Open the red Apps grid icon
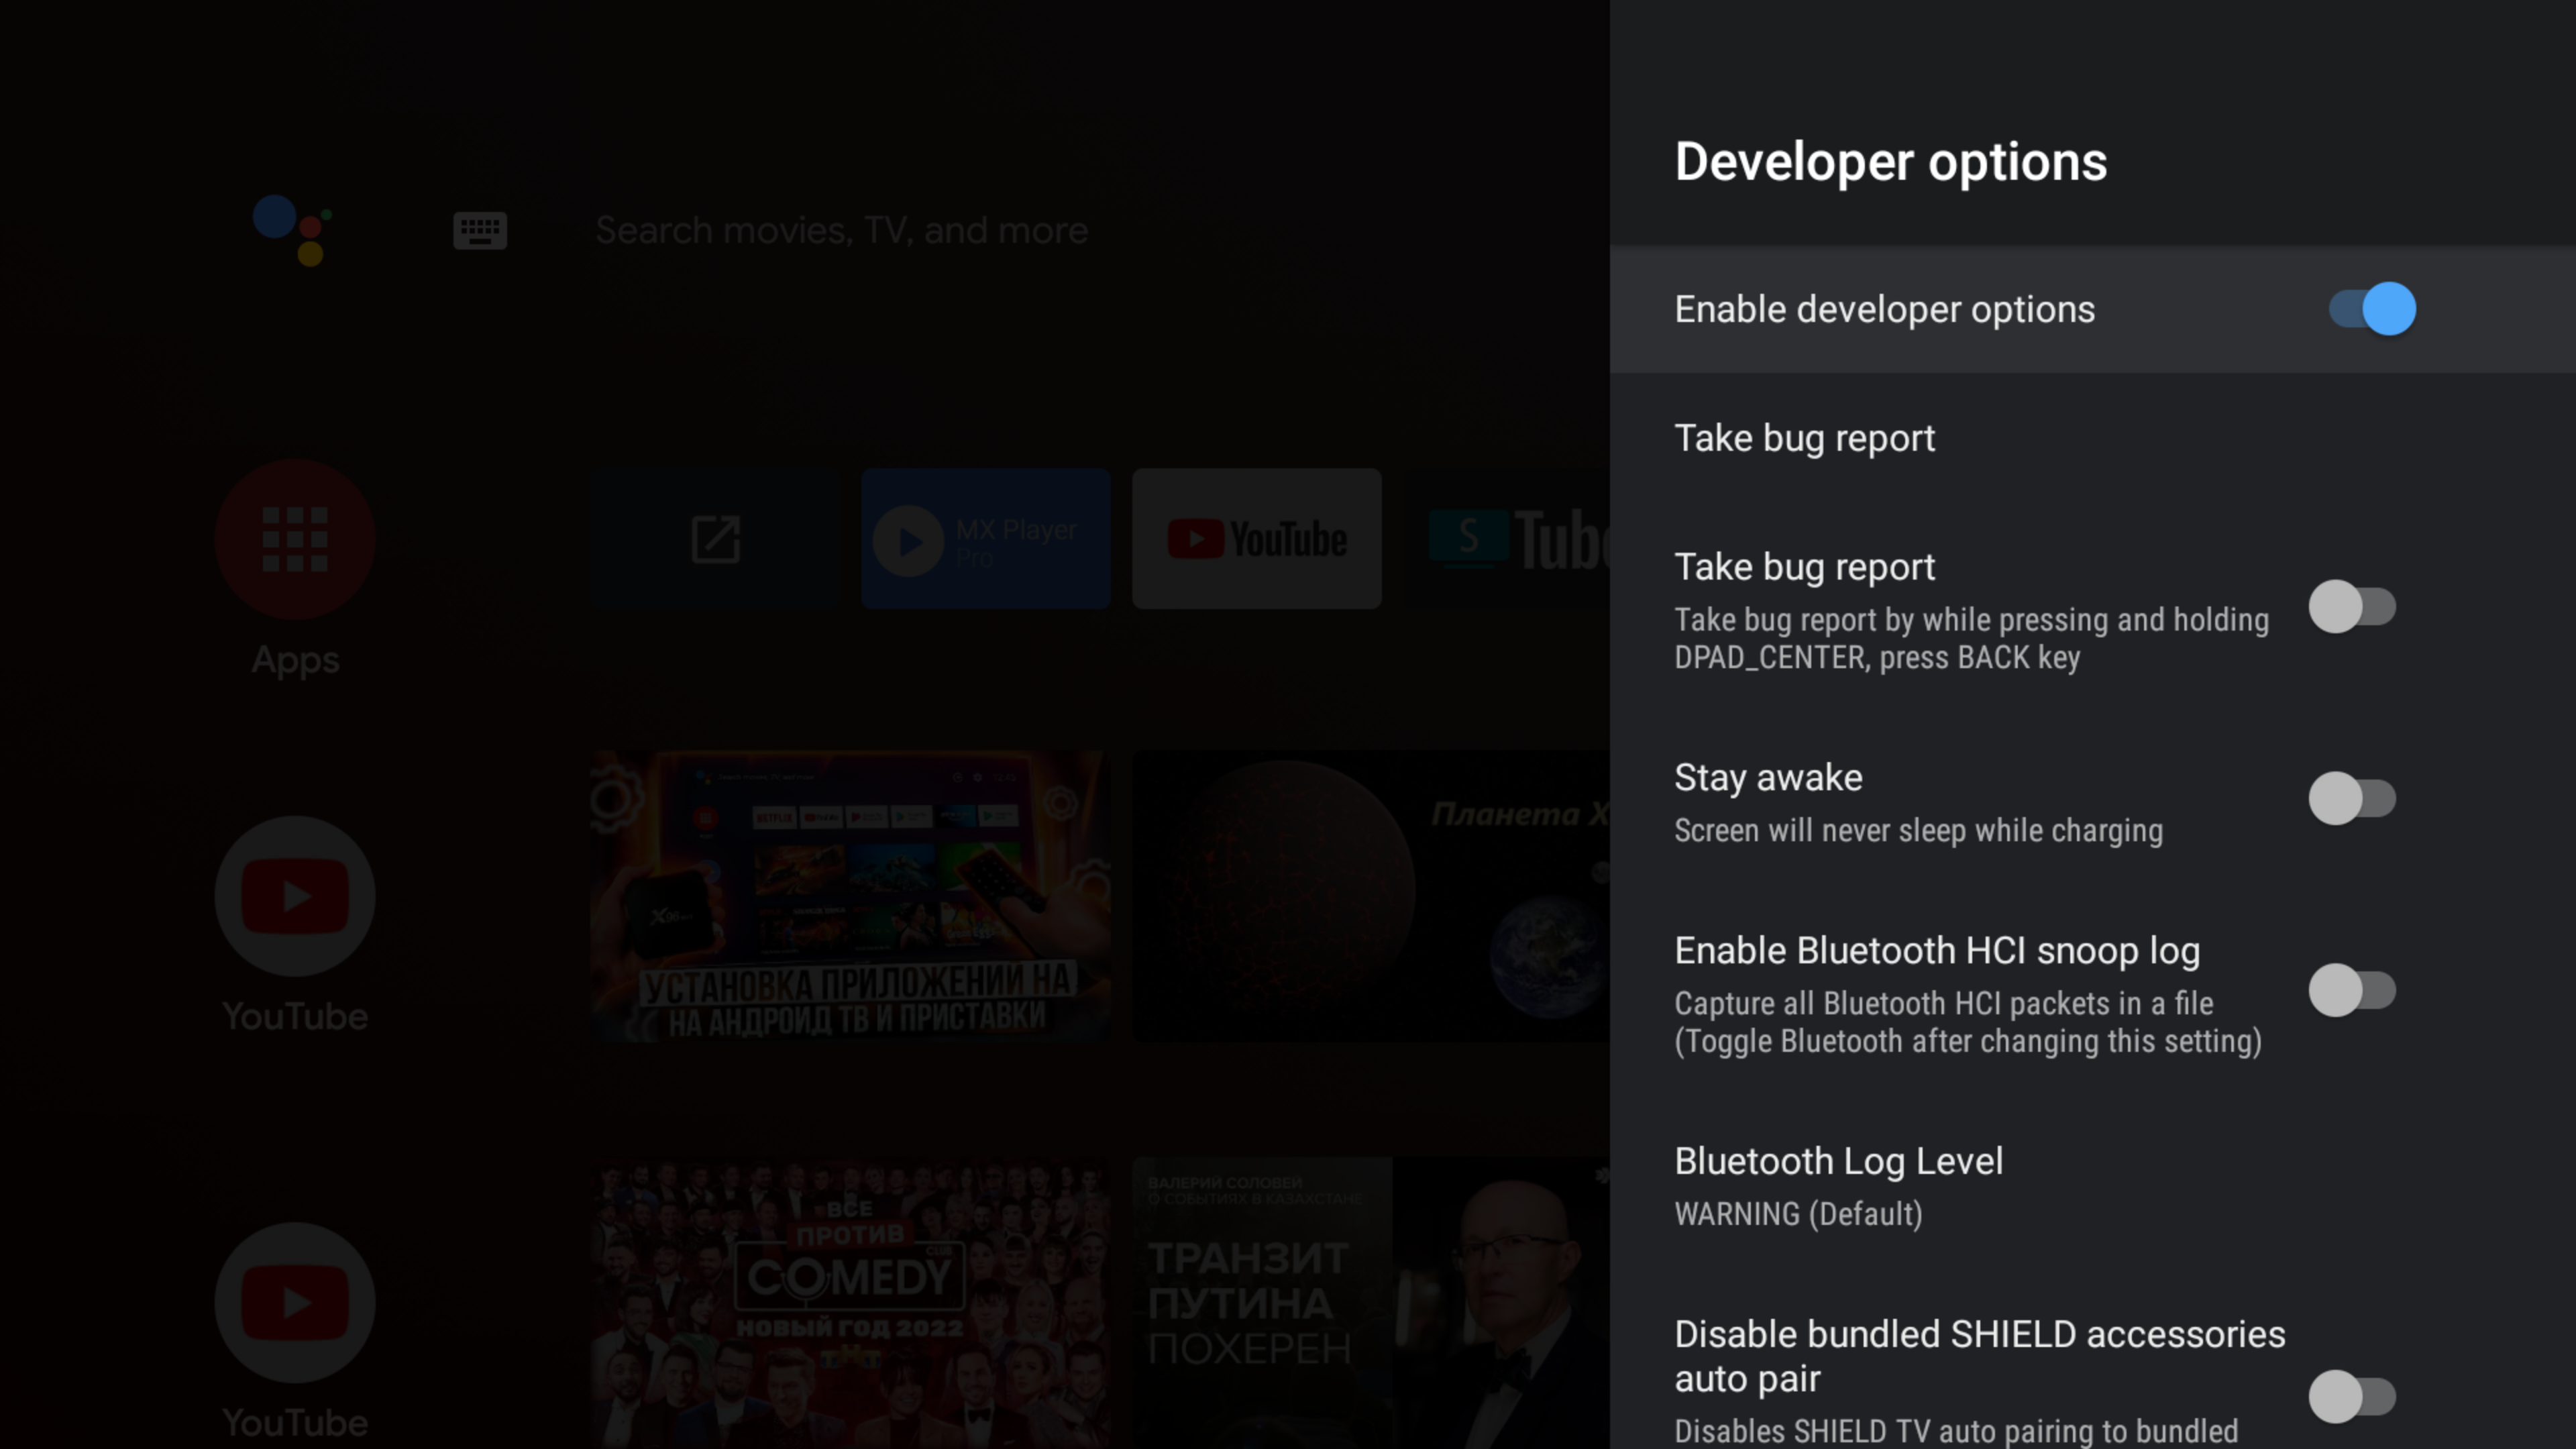Image resolution: width=2576 pixels, height=1449 pixels. (295, 539)
